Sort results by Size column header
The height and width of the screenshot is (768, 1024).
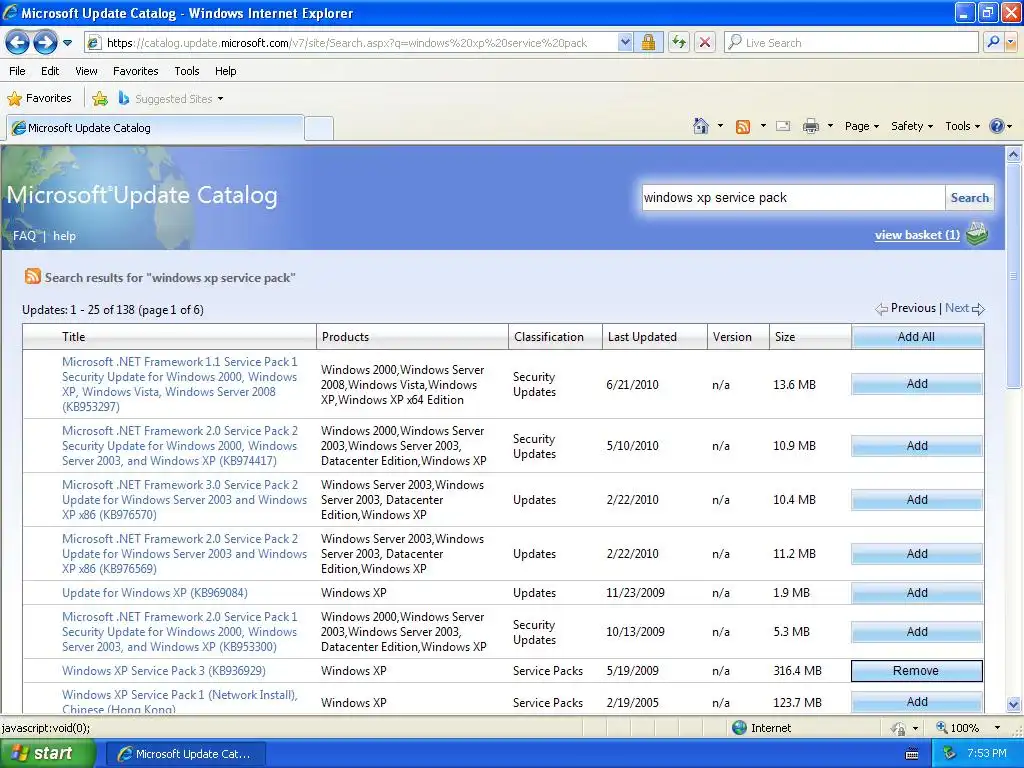pos(810,337)
